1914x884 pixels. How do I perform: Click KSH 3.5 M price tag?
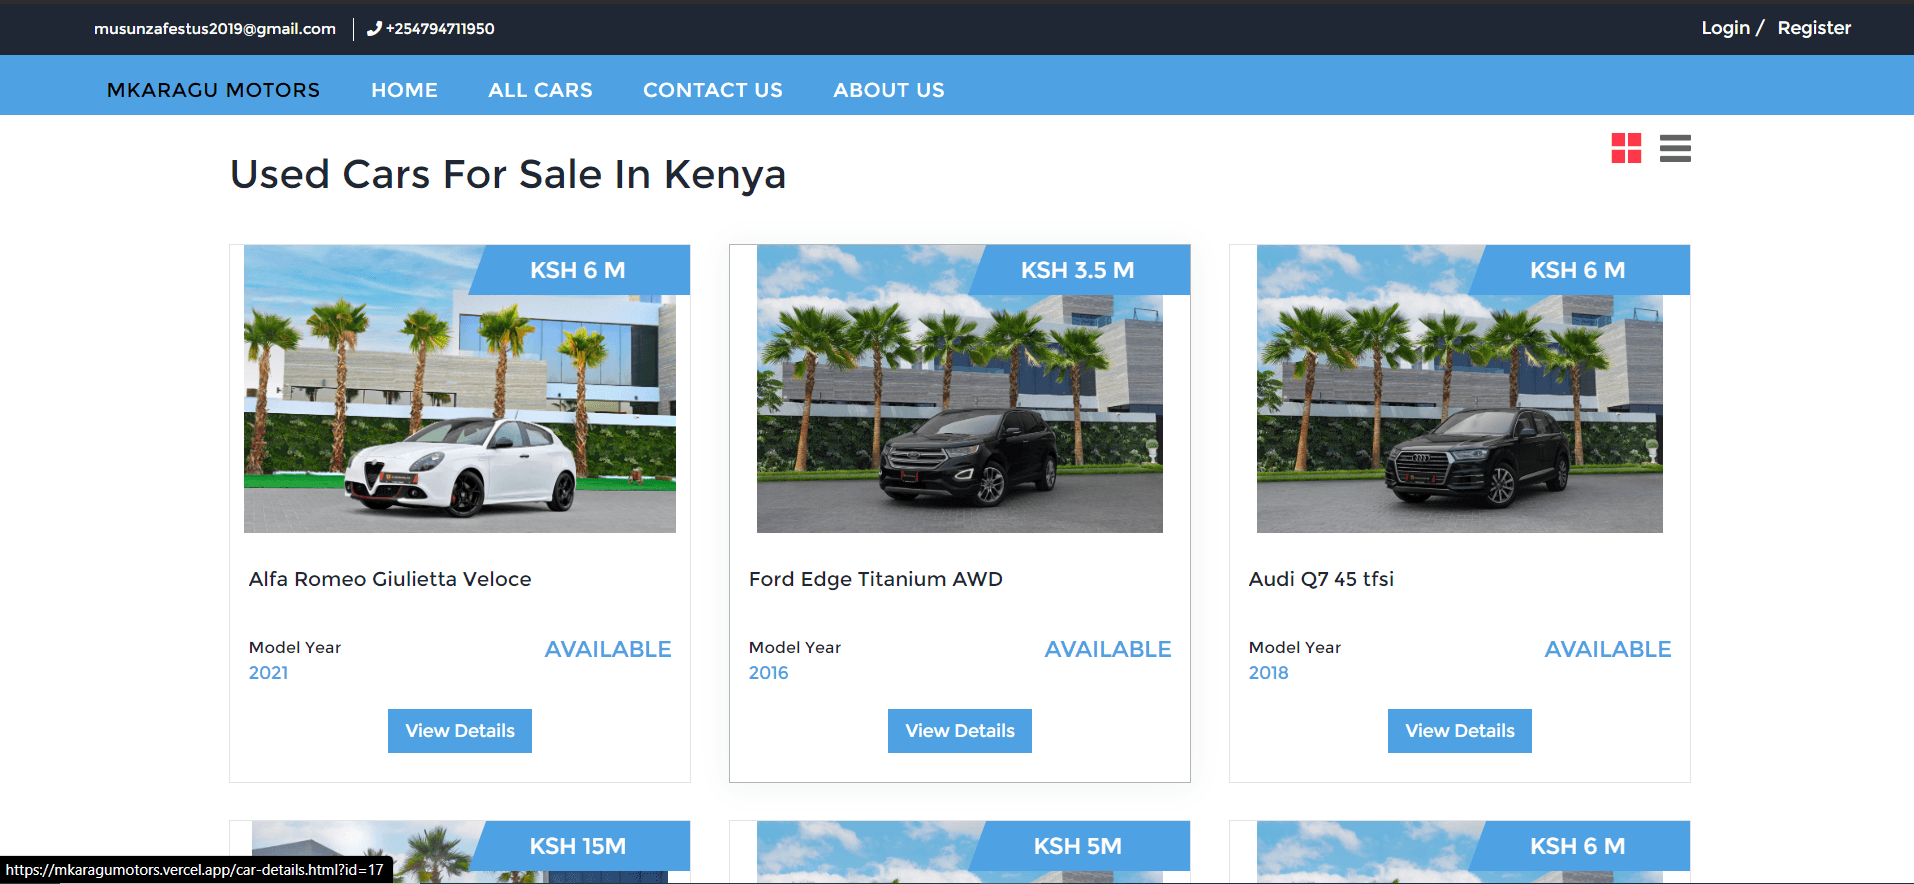(1078, 270)
